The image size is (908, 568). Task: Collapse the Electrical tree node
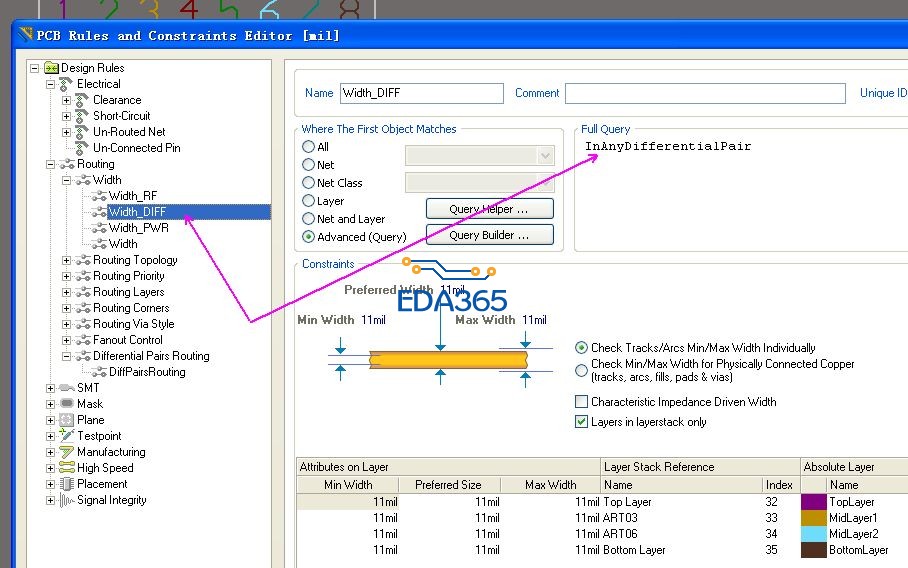(x=51, y=85)
